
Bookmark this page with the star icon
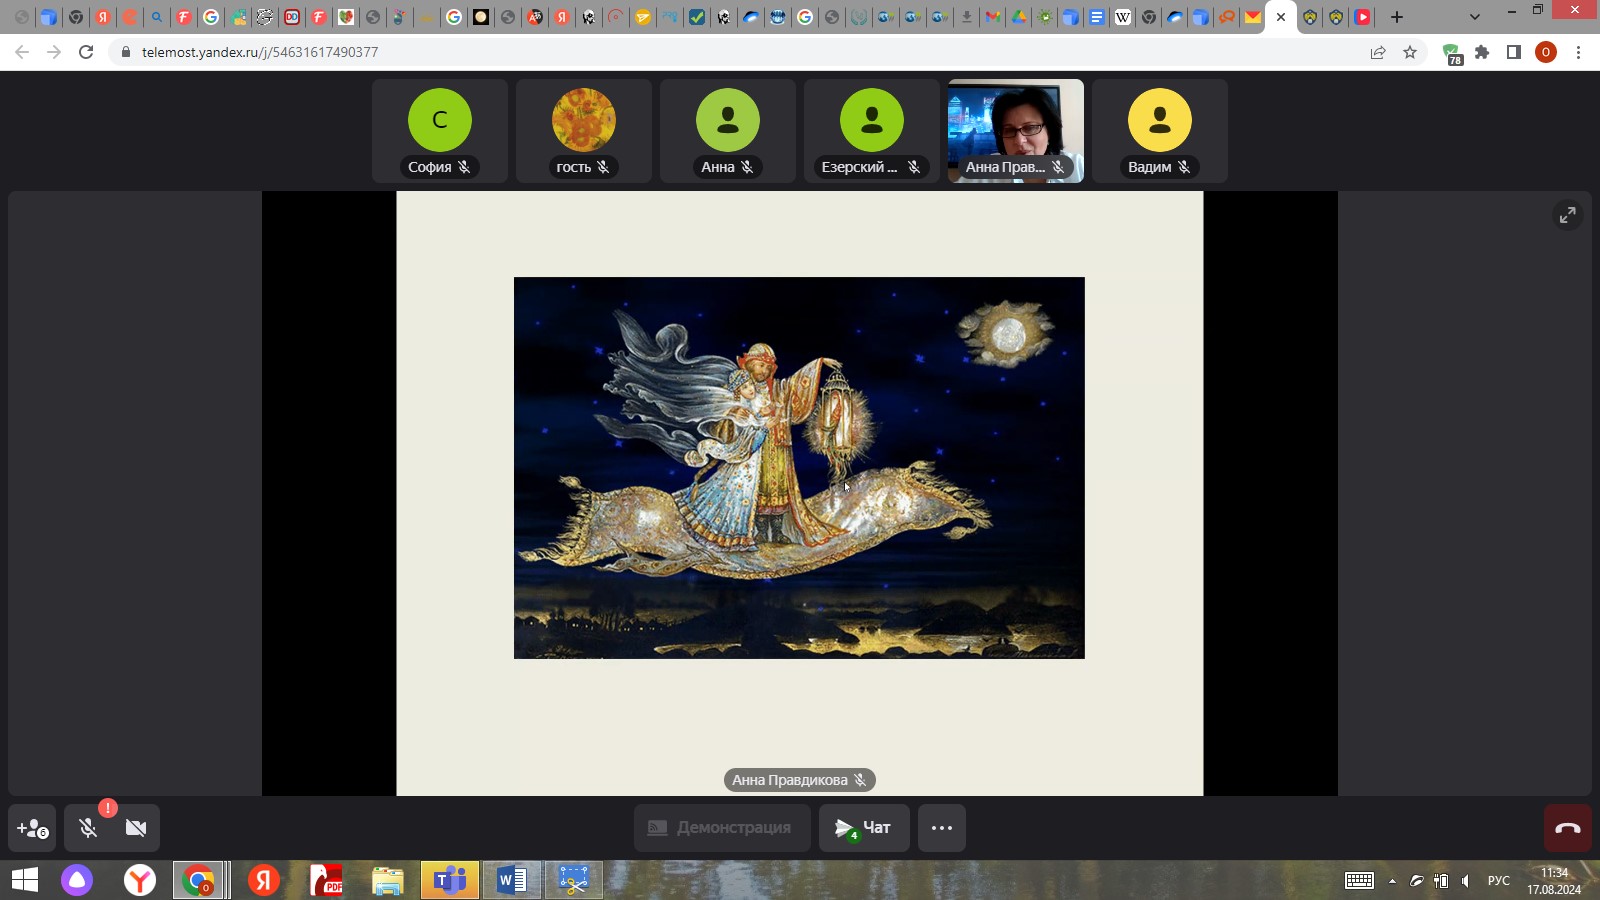pyautogui.click(x=1410, y=52)
